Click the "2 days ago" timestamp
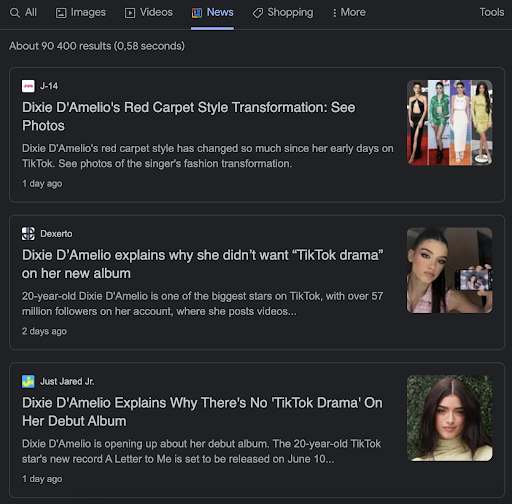 pyautogui.click(x=44, y=331)
